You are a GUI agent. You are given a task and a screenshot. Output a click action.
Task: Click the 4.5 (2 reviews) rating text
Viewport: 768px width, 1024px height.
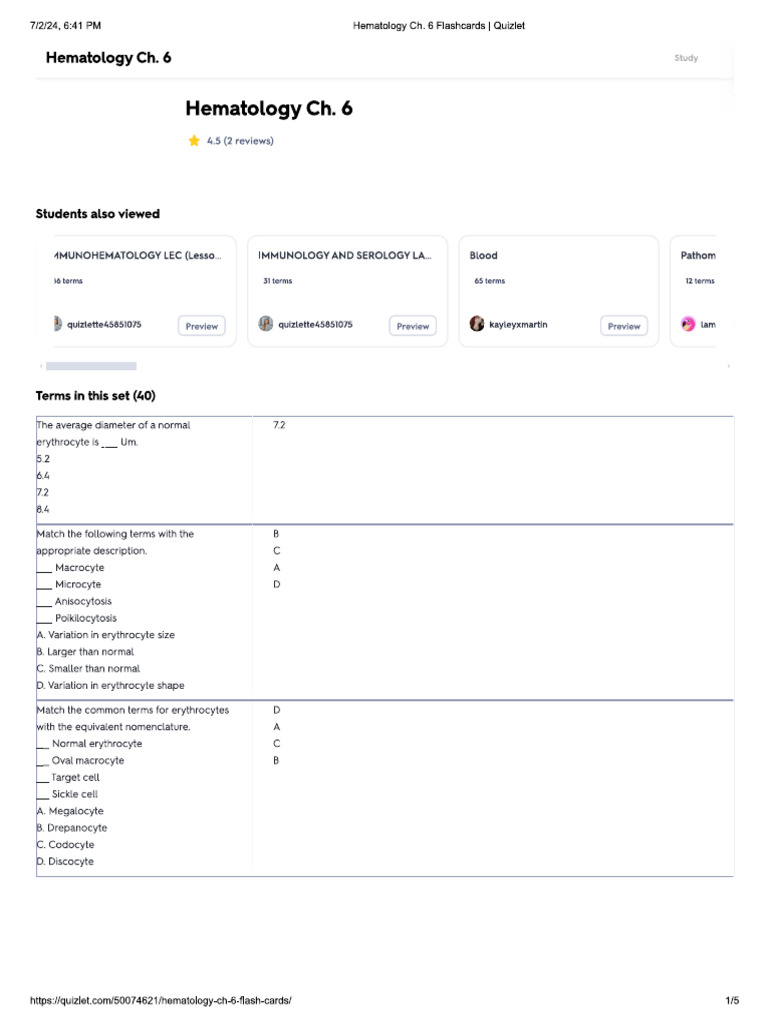pos(240,141)
